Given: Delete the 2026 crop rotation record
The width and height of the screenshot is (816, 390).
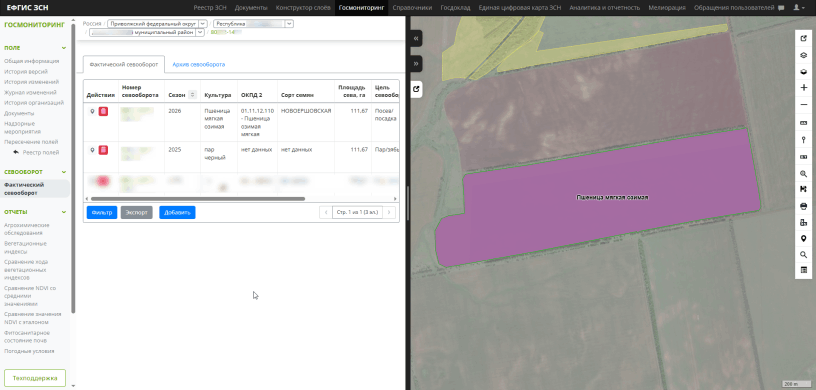Looking at the screenshot, I should (103, 111).
